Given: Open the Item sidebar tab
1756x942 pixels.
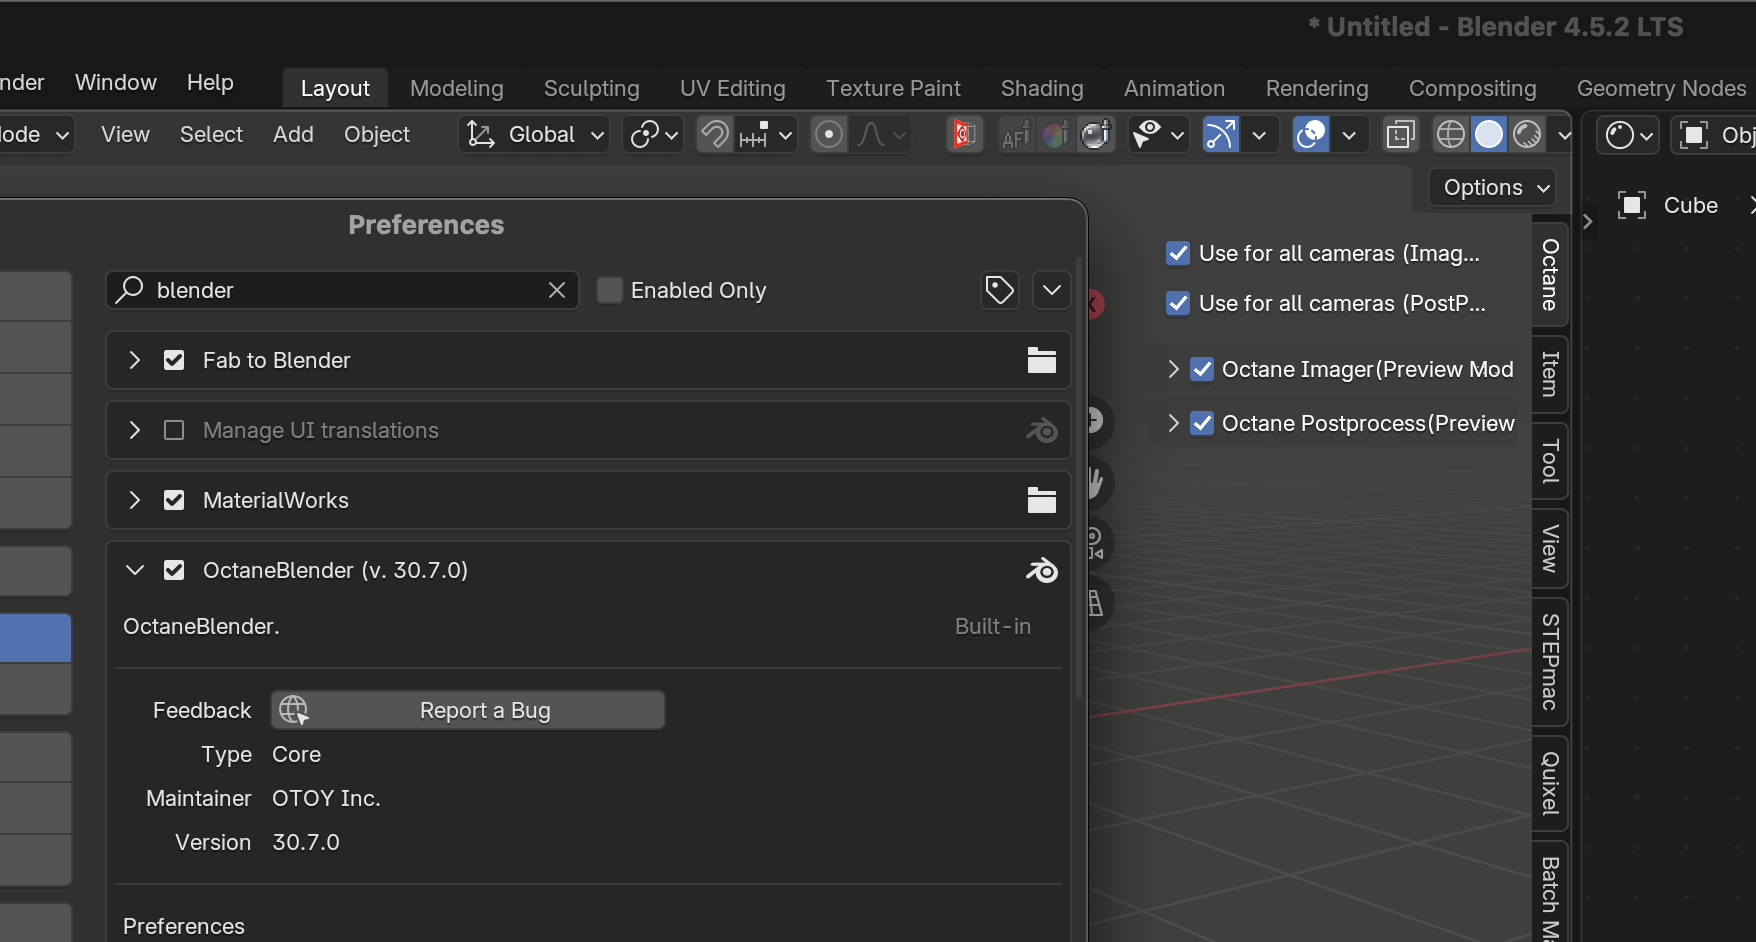Looking at the screenshot, I should click(x=1550, y=373).
